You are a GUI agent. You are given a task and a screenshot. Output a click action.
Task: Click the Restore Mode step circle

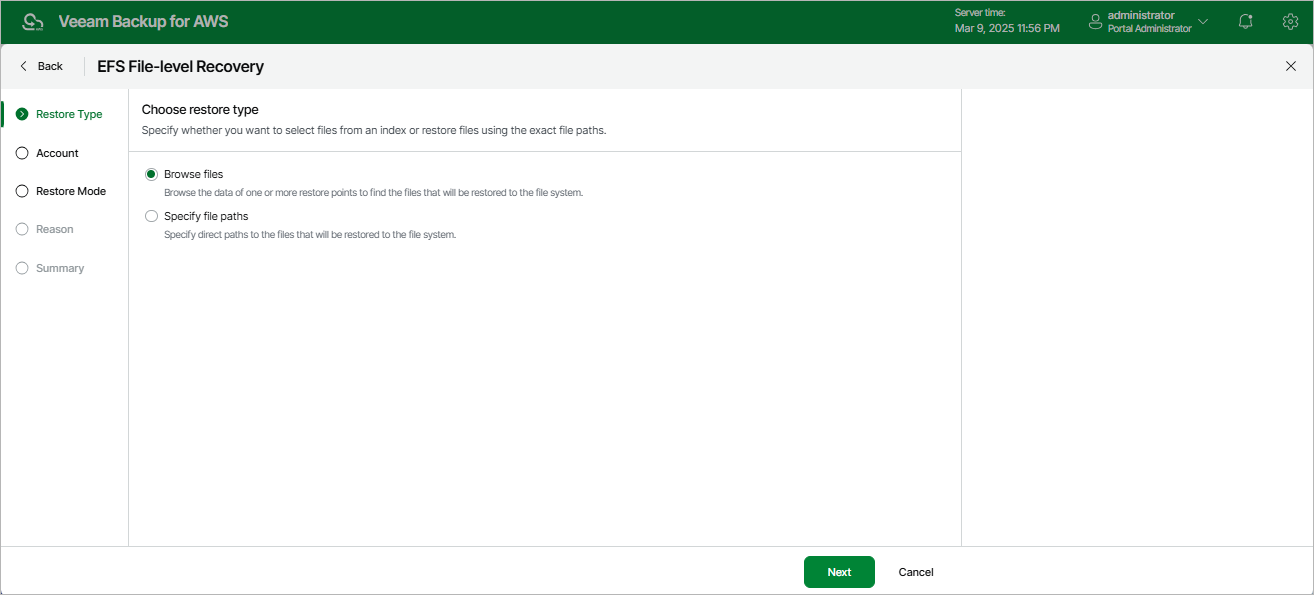pyautogui.click(x=22, y=190)
